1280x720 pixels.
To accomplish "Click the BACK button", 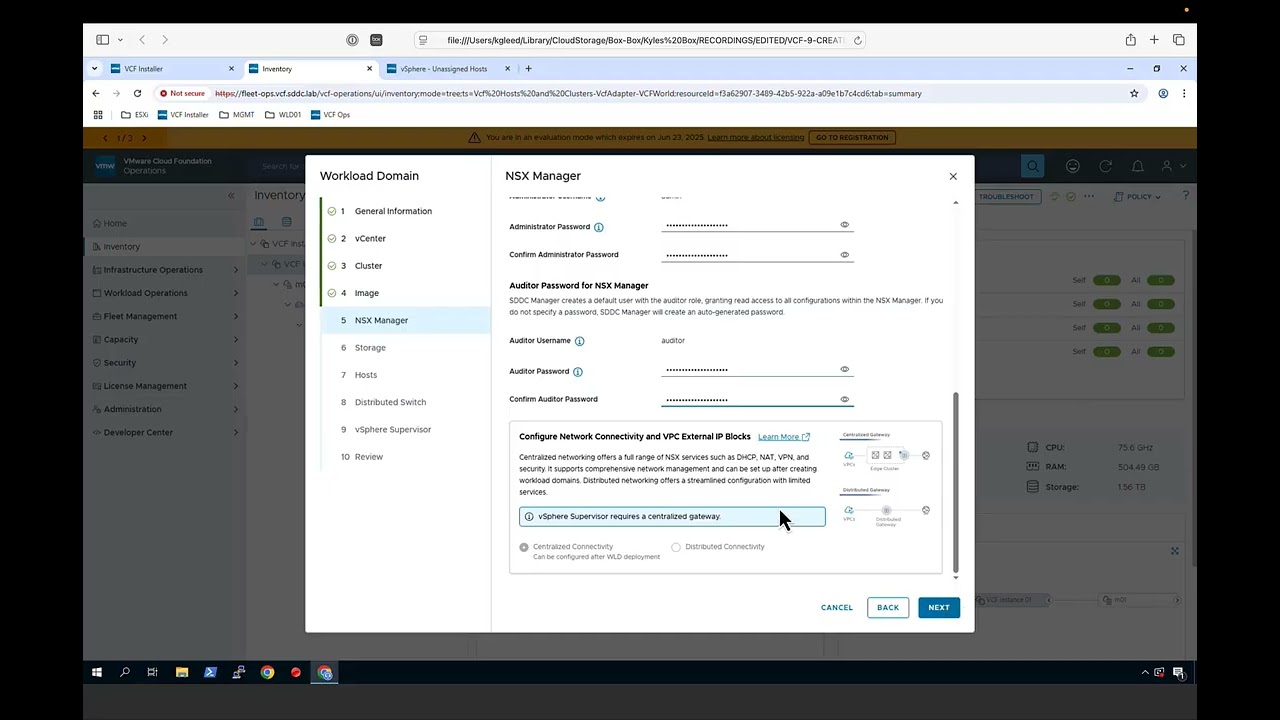I will coord(888,607).
